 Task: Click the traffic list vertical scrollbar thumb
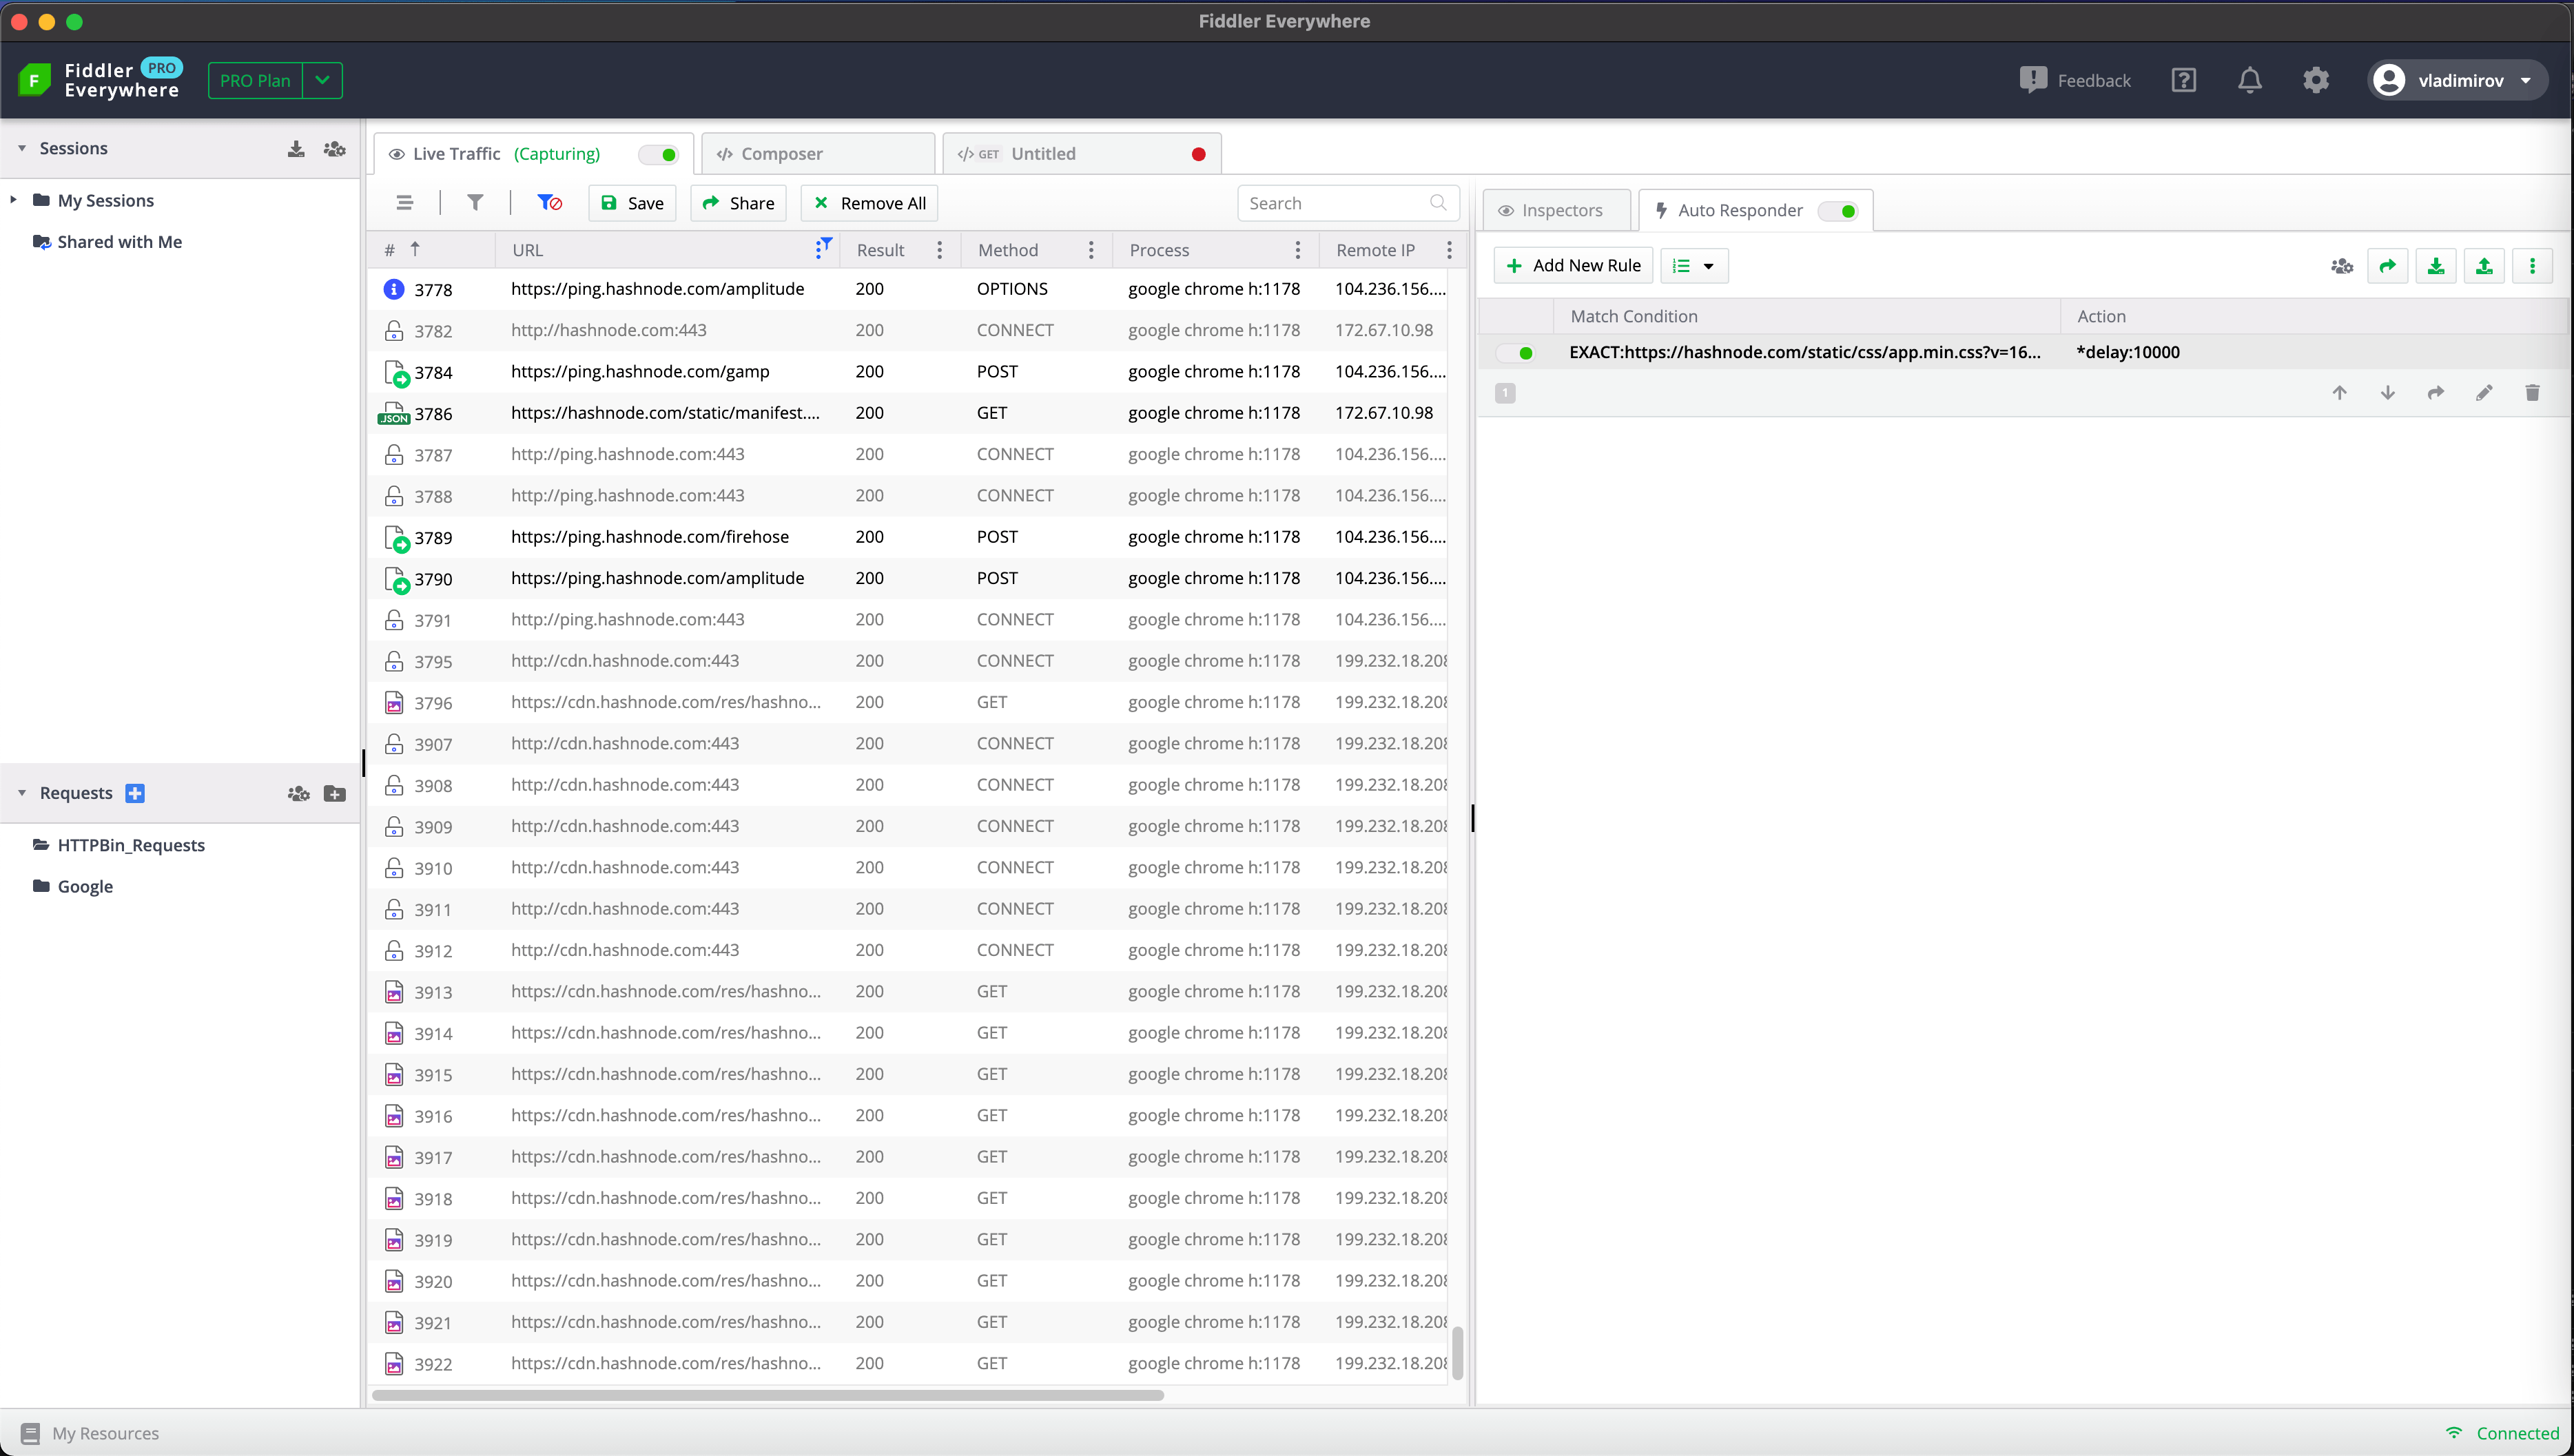(x=1457, y=1353)
